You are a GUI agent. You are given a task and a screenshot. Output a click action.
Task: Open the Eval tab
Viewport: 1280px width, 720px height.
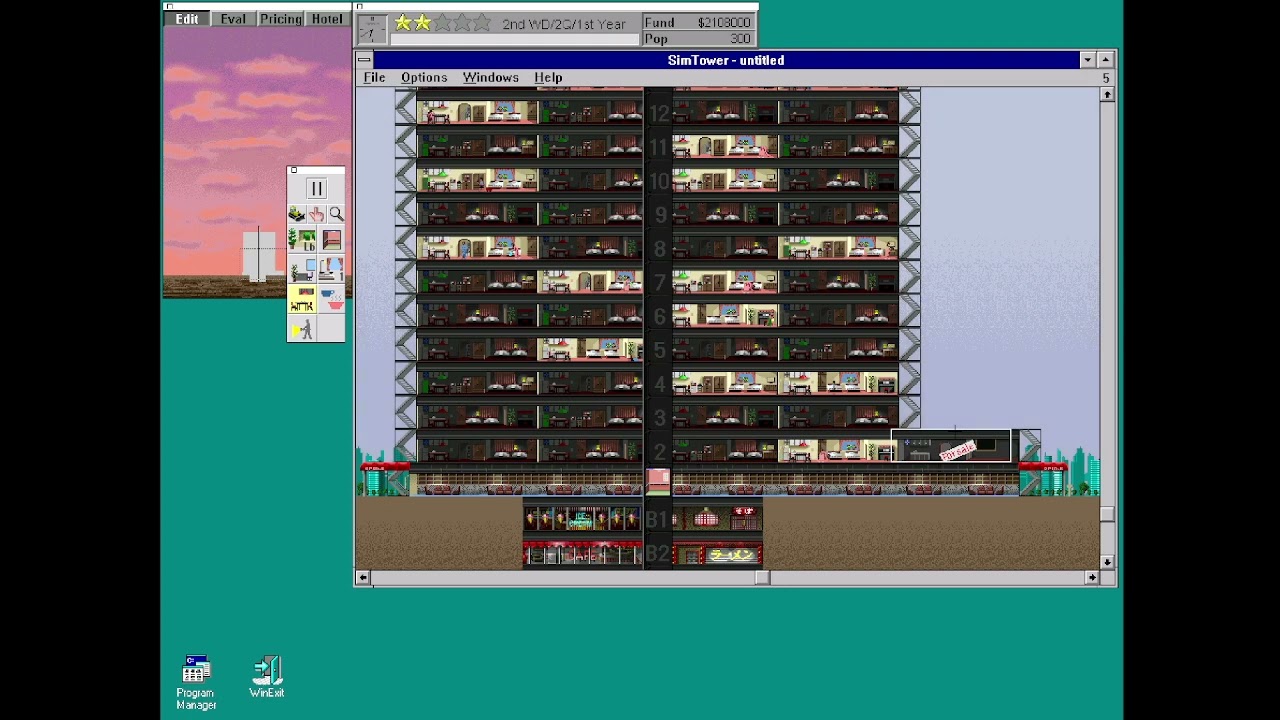tap(233, 19)
